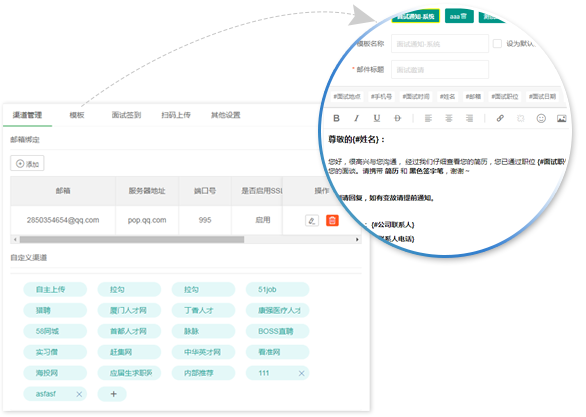
Task: Apply underline formatting in the editor toolbar
Action: [377, 118]
